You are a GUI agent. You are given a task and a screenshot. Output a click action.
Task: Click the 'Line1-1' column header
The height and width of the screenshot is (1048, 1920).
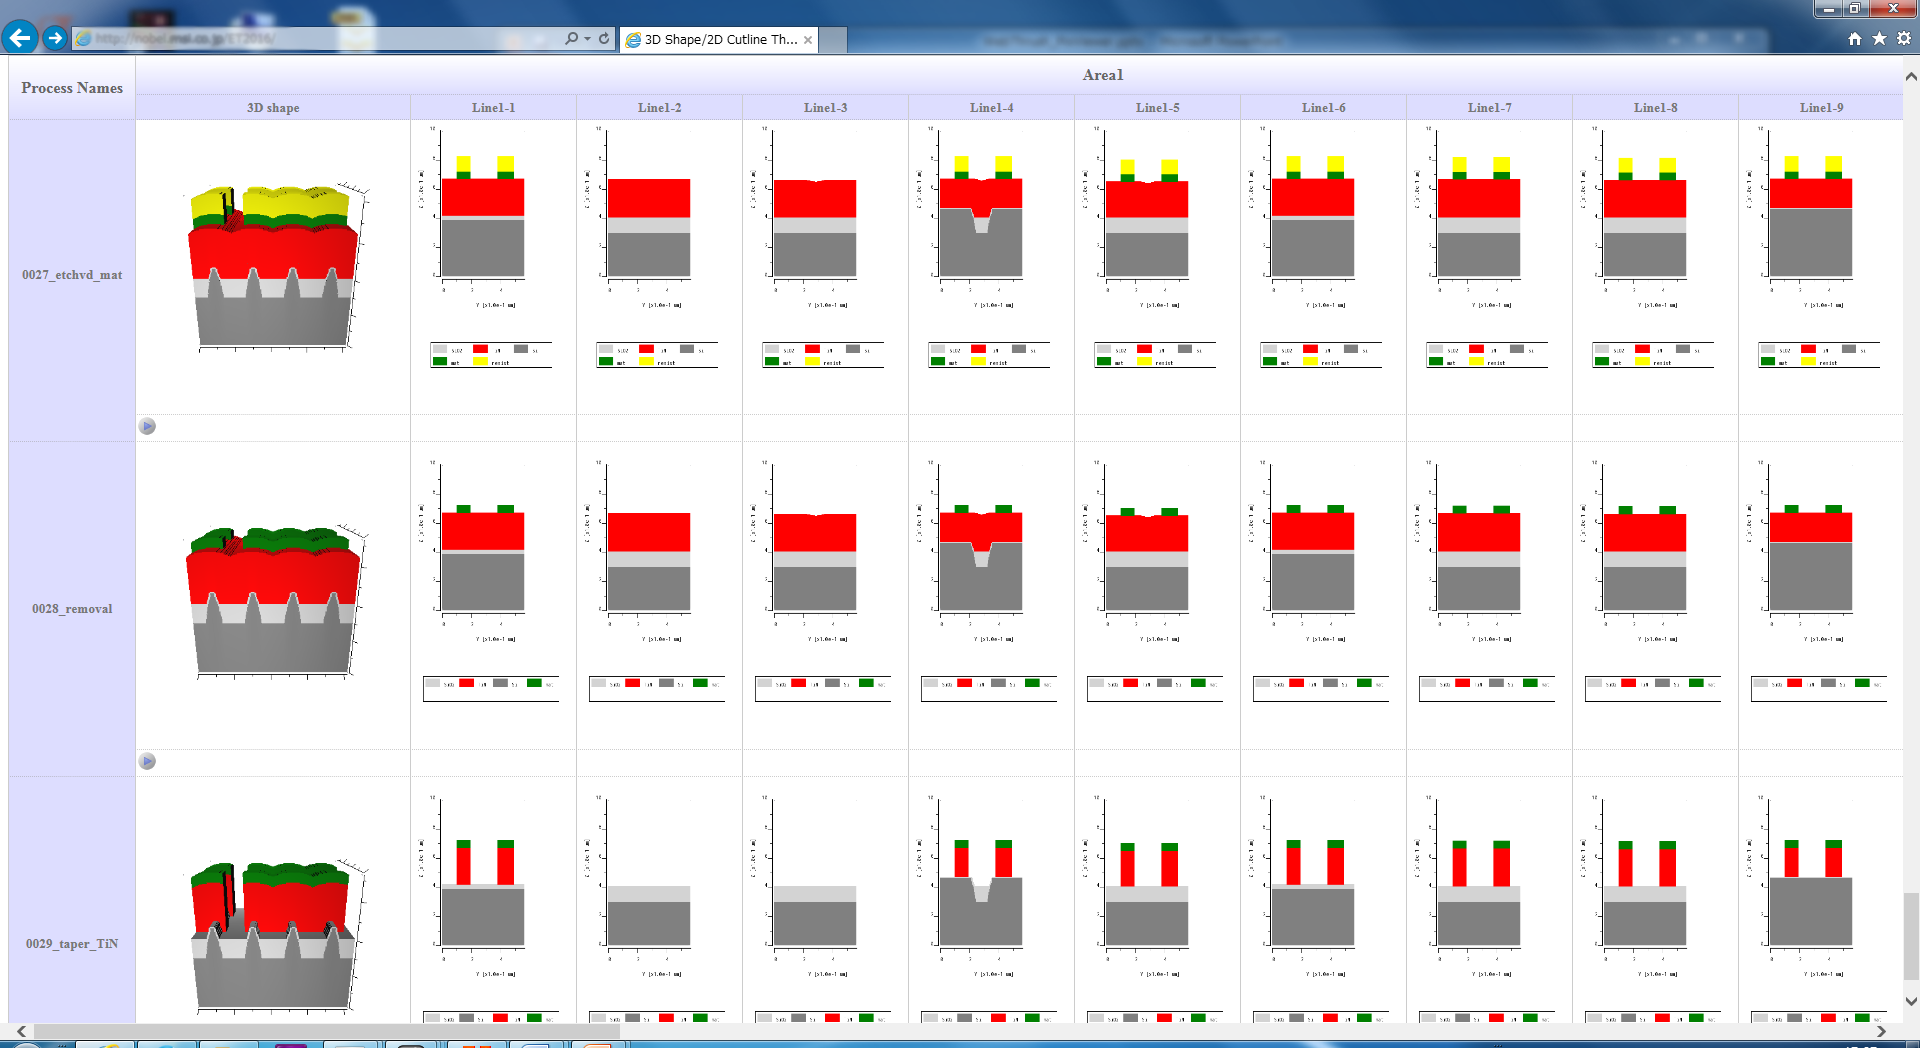coord(494,108)
